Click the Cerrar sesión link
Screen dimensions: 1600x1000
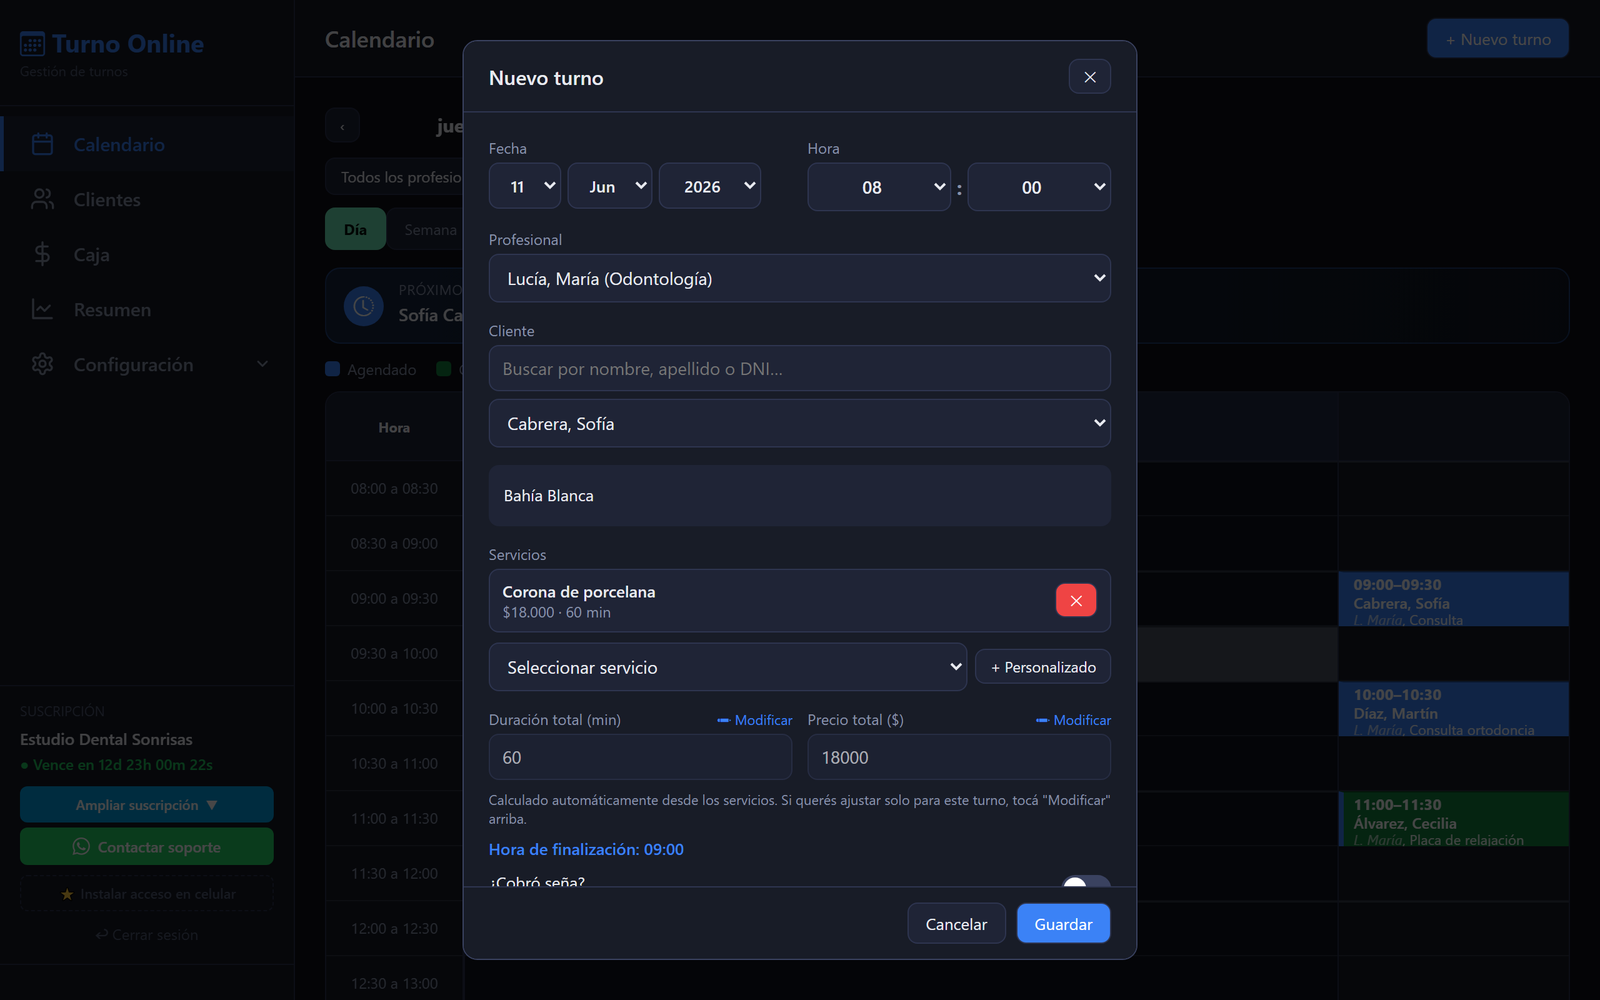(147, 934)
